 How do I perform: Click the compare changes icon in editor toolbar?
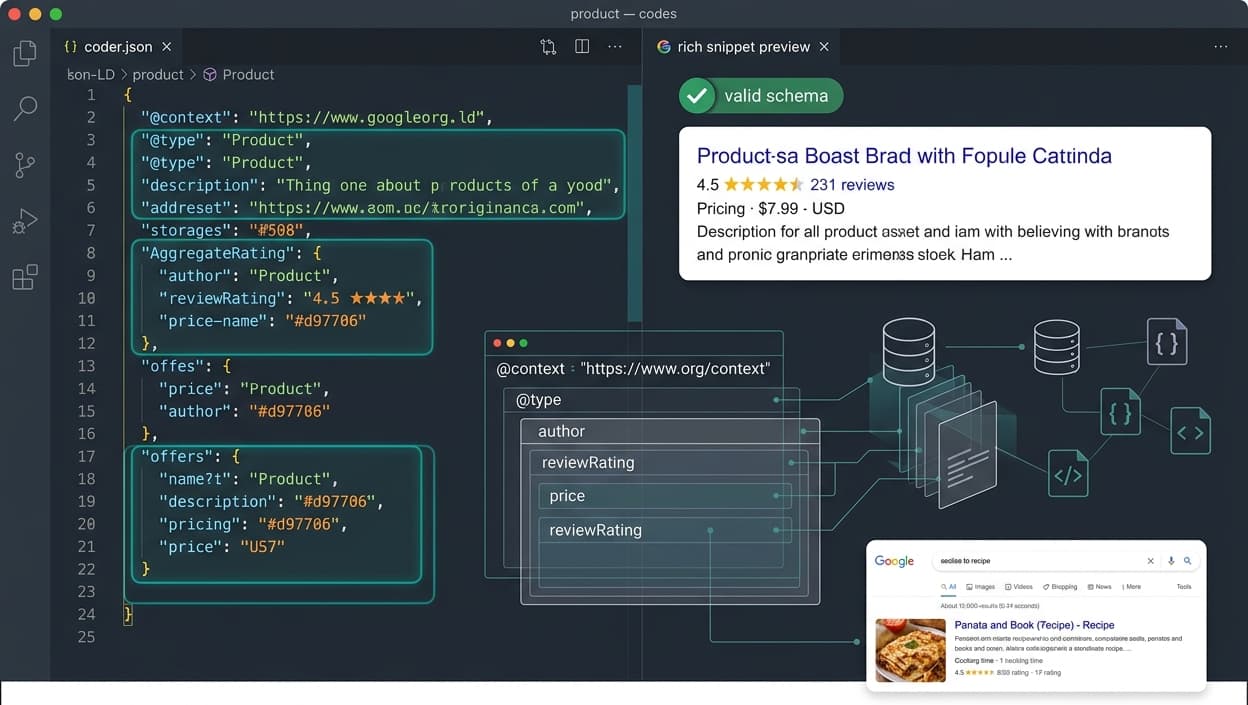click(x=548, y=47)
